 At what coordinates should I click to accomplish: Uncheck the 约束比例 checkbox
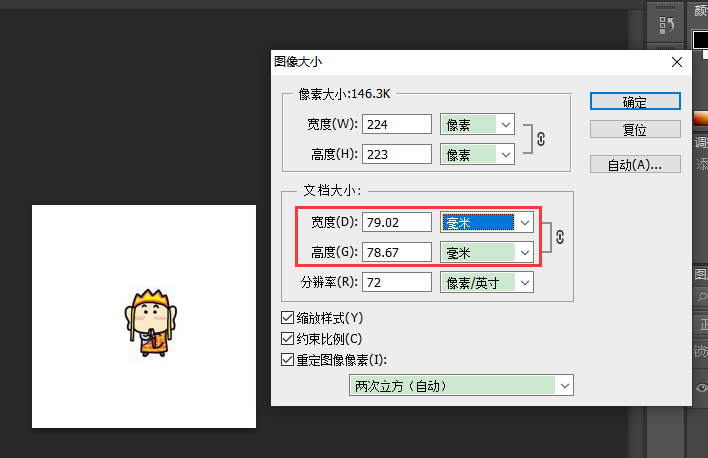(x=289, y=339)
